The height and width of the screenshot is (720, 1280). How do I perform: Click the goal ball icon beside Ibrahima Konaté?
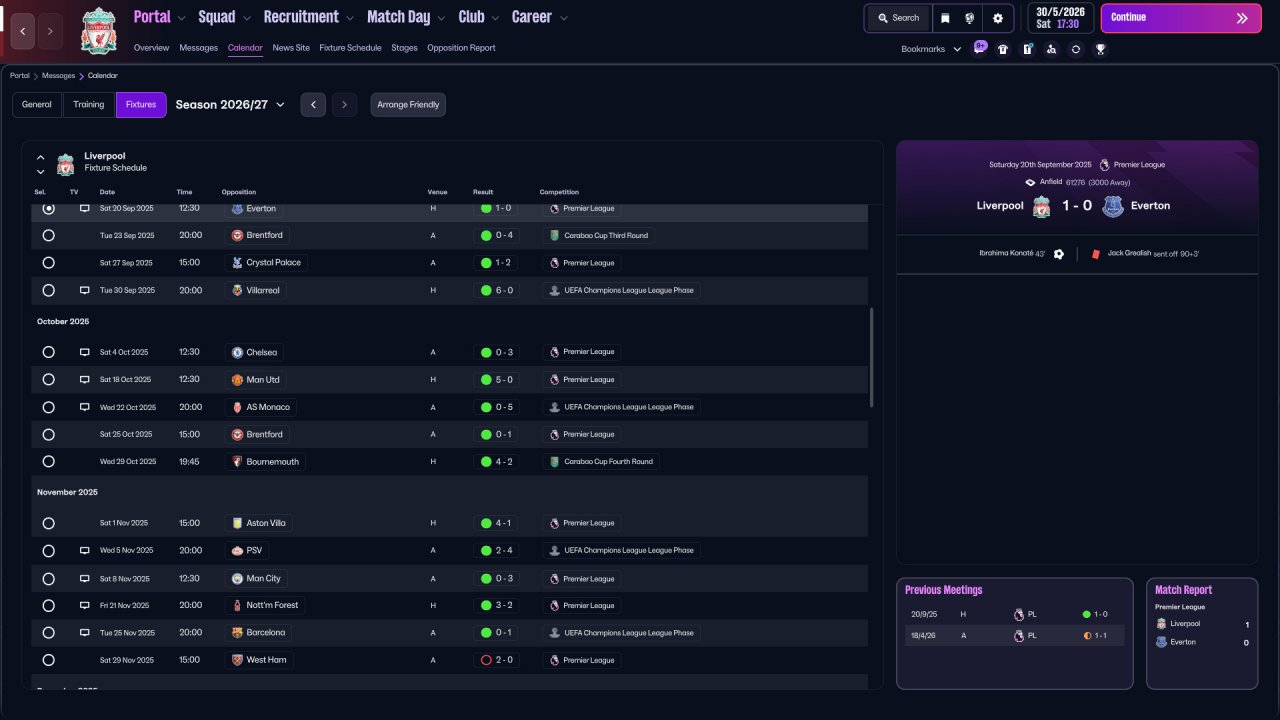(x=1059, y=254)
